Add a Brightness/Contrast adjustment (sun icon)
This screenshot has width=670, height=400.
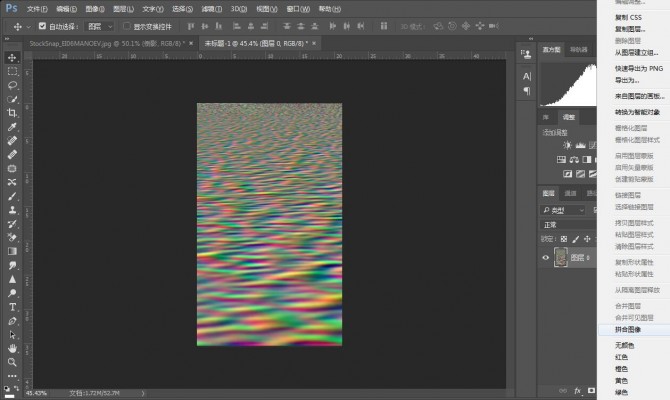coord(567,145)
